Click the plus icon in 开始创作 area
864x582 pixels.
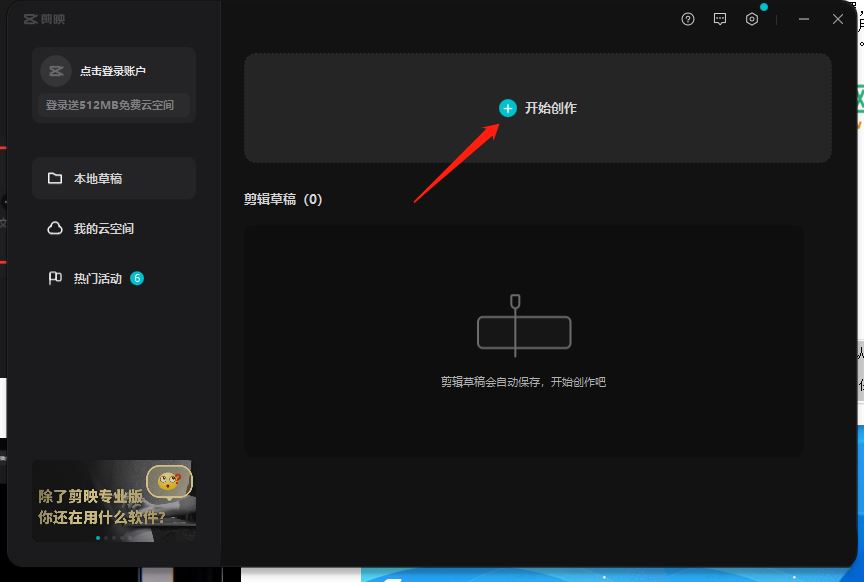click(x=506, y=106)
